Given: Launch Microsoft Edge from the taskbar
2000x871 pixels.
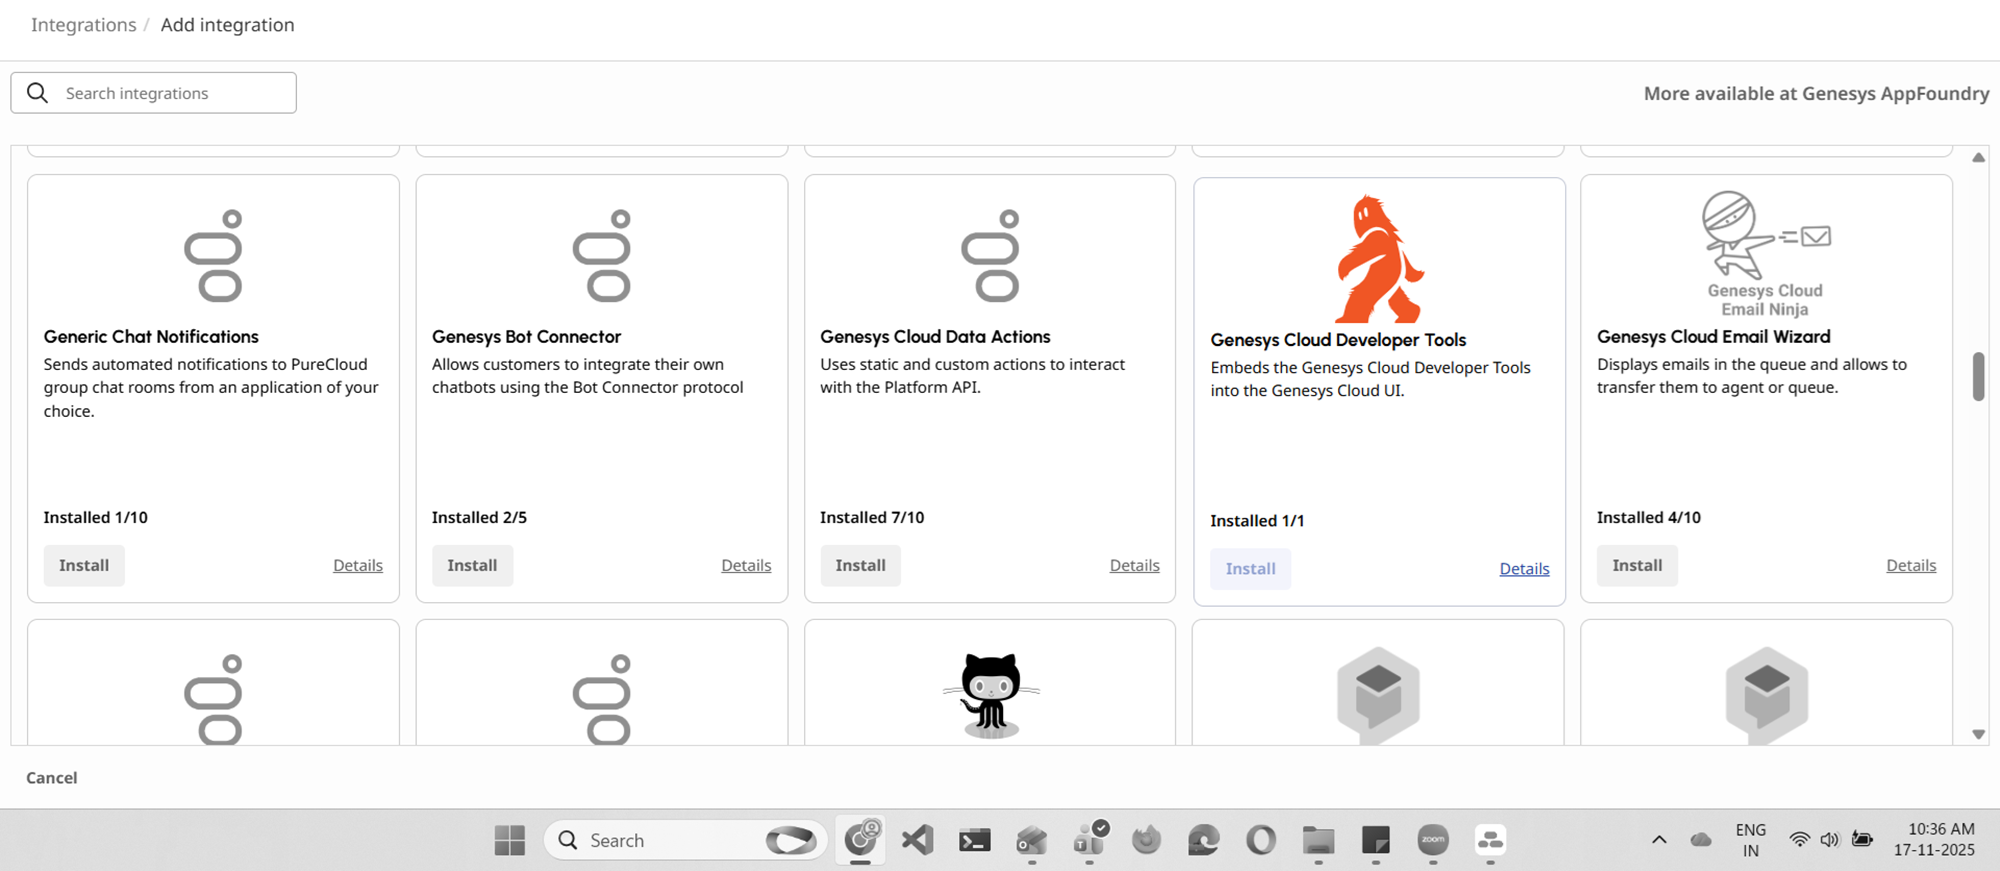Looking at the screenshot, I should coord(1204,840).
